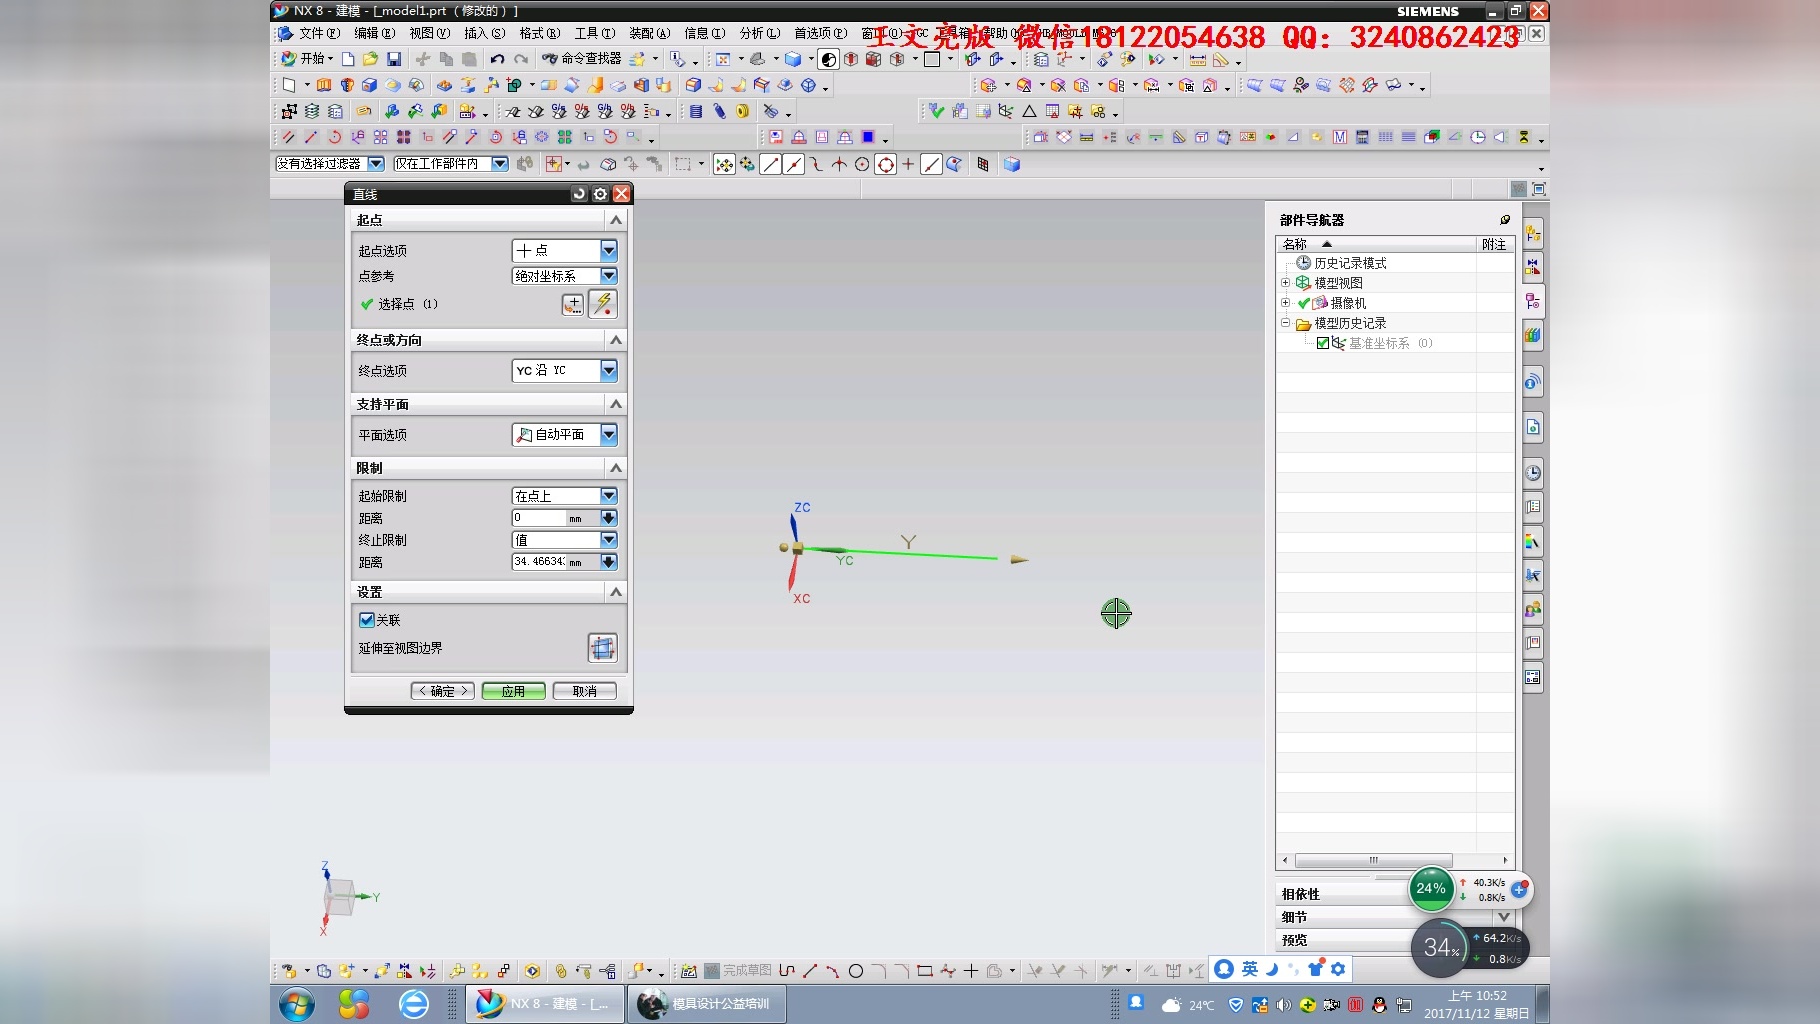Toggle the point on curve snap
The height and width of the screenshot is (1024, 1820).
tap(931, 164)
